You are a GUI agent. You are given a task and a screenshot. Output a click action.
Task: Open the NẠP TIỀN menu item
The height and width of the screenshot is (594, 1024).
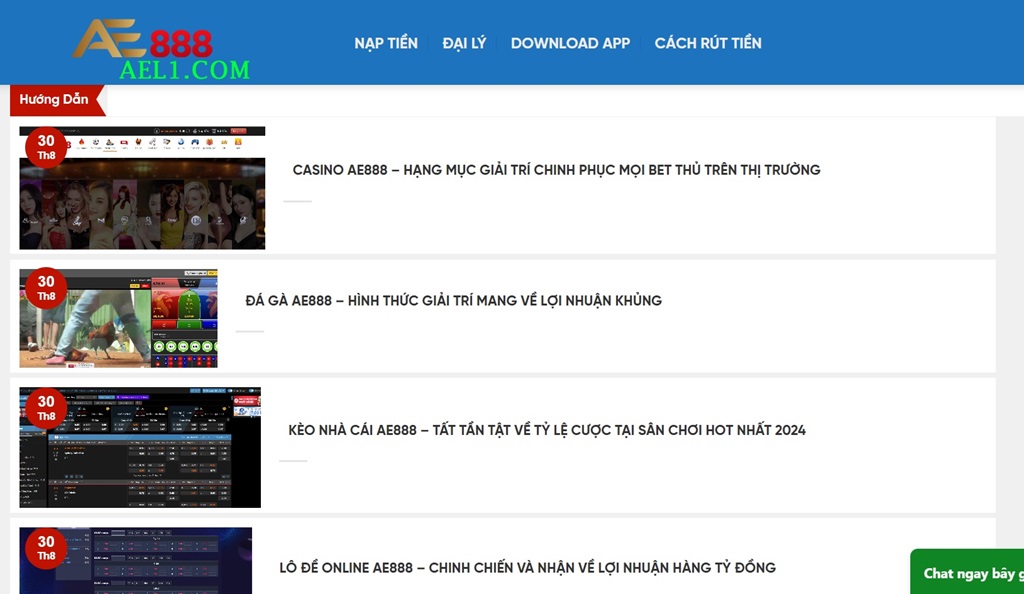386,43
